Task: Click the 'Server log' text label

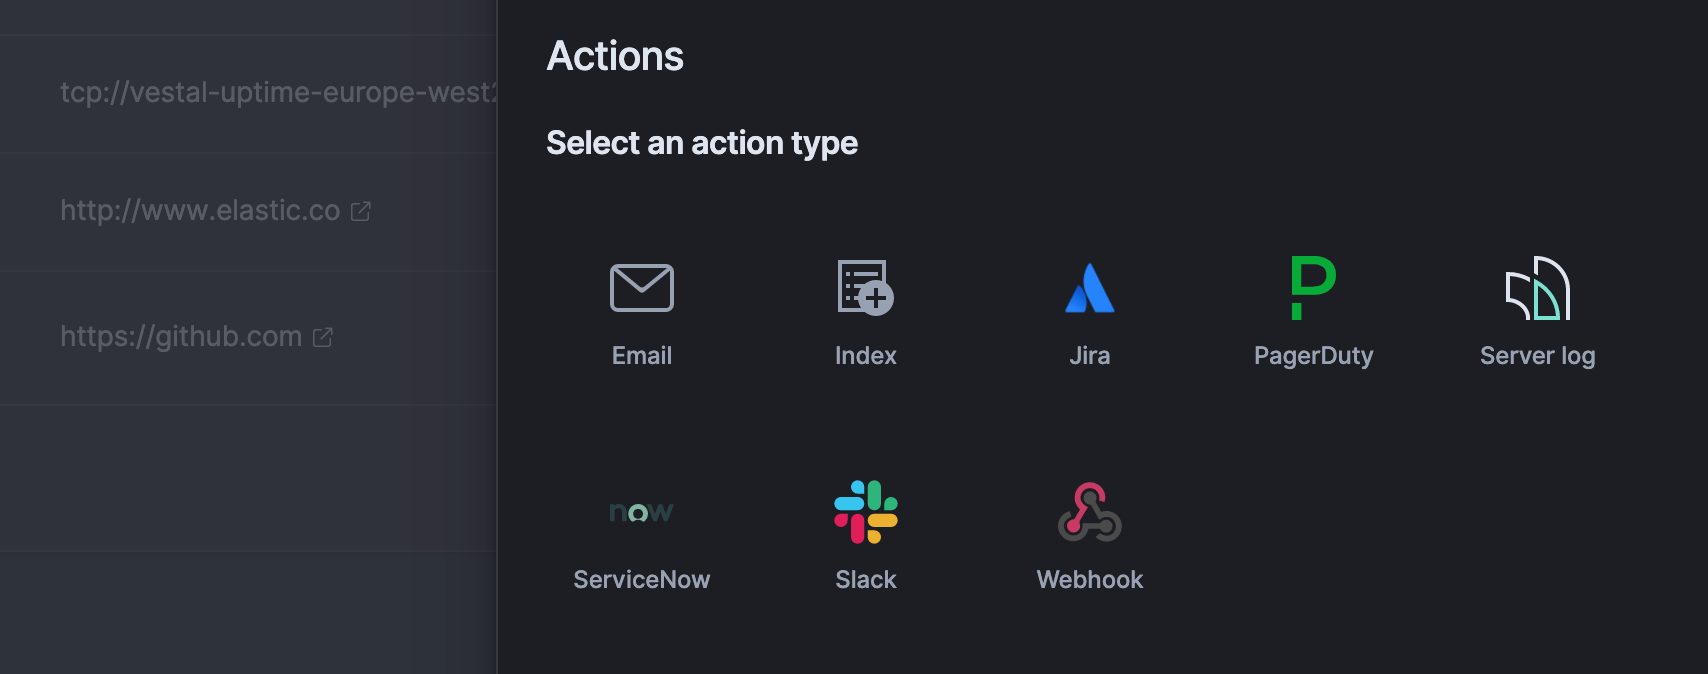Action: point(1537,355)
